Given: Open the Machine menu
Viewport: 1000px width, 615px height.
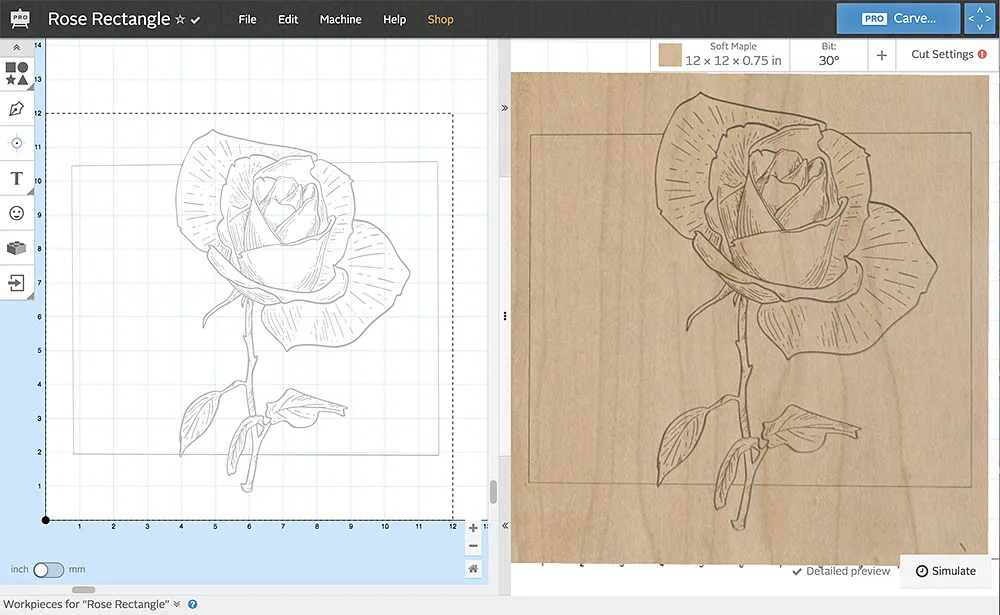Looking at the screenshot, I should pos(340,20).
